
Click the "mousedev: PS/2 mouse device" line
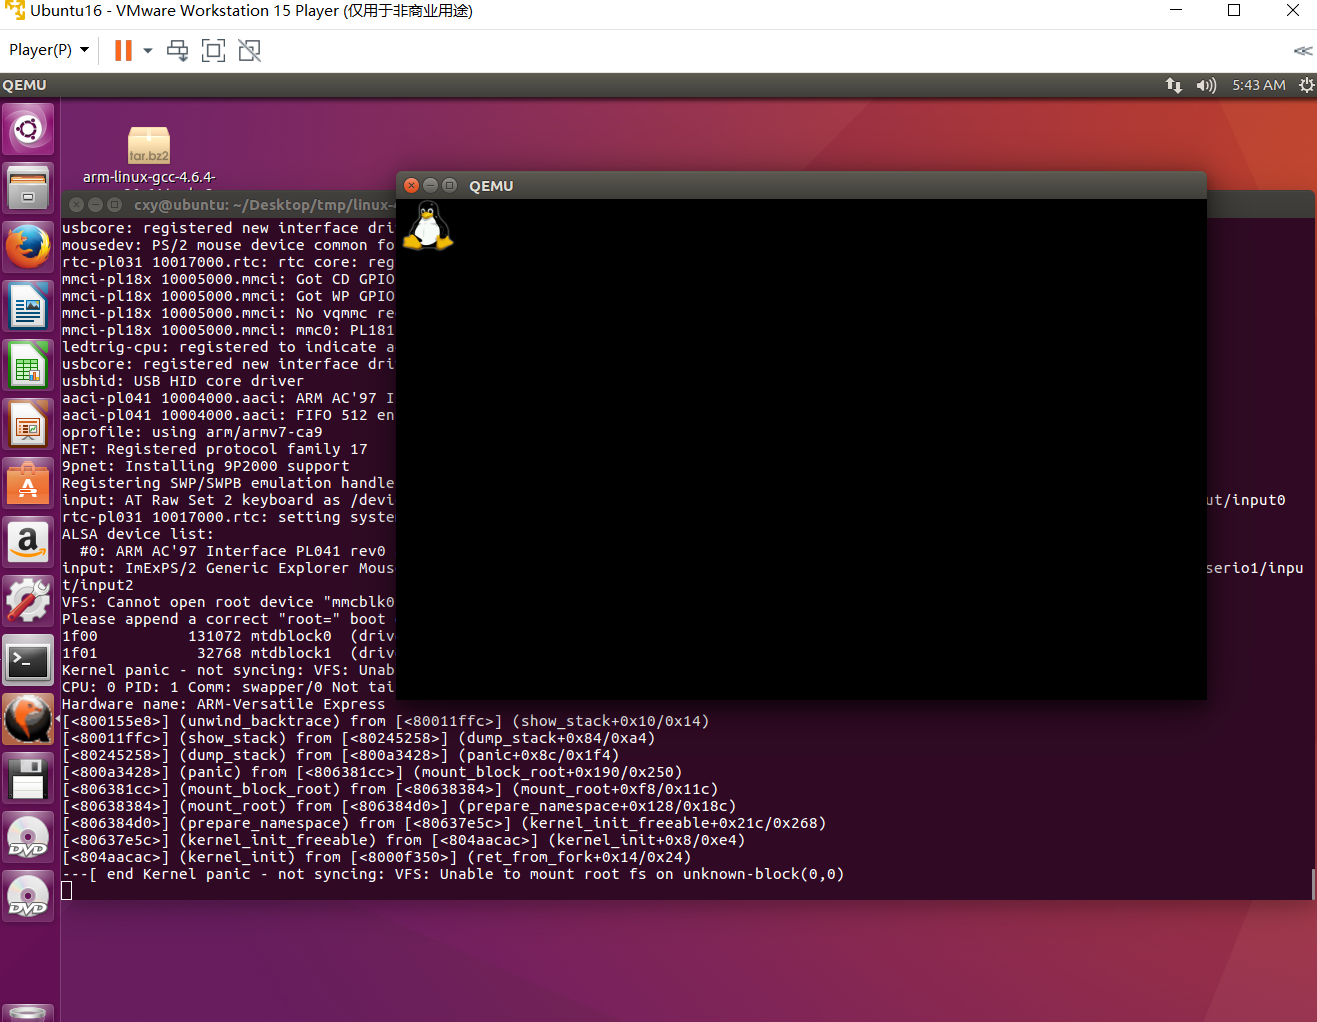tap(228, 245)
